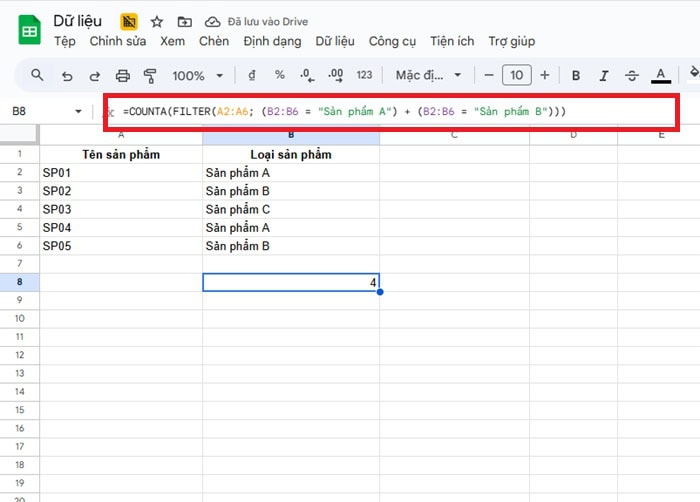Select the SP02 cell

(121, 191)
